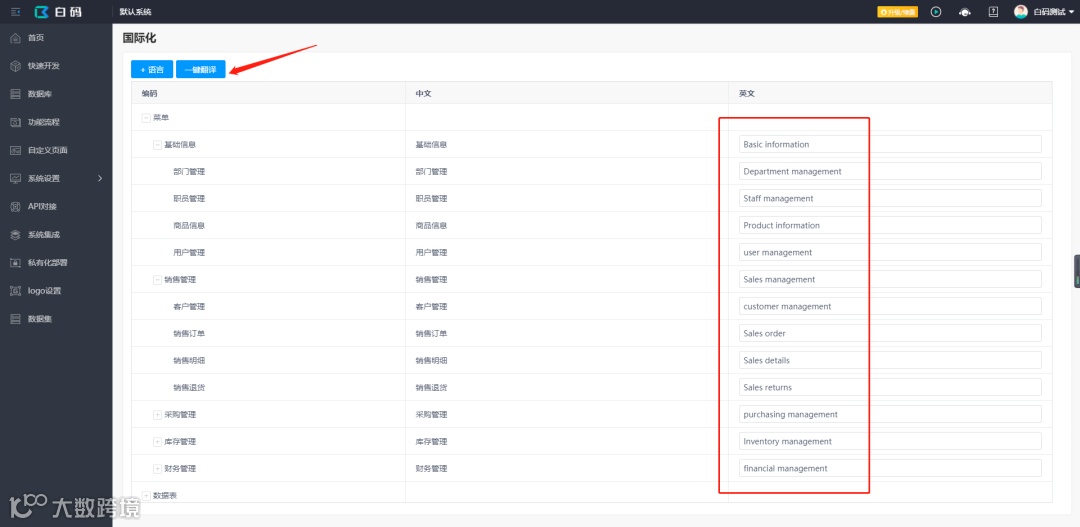Edit the customer management input field
This screenshot has height=527, width=1080.
(890, 307)
